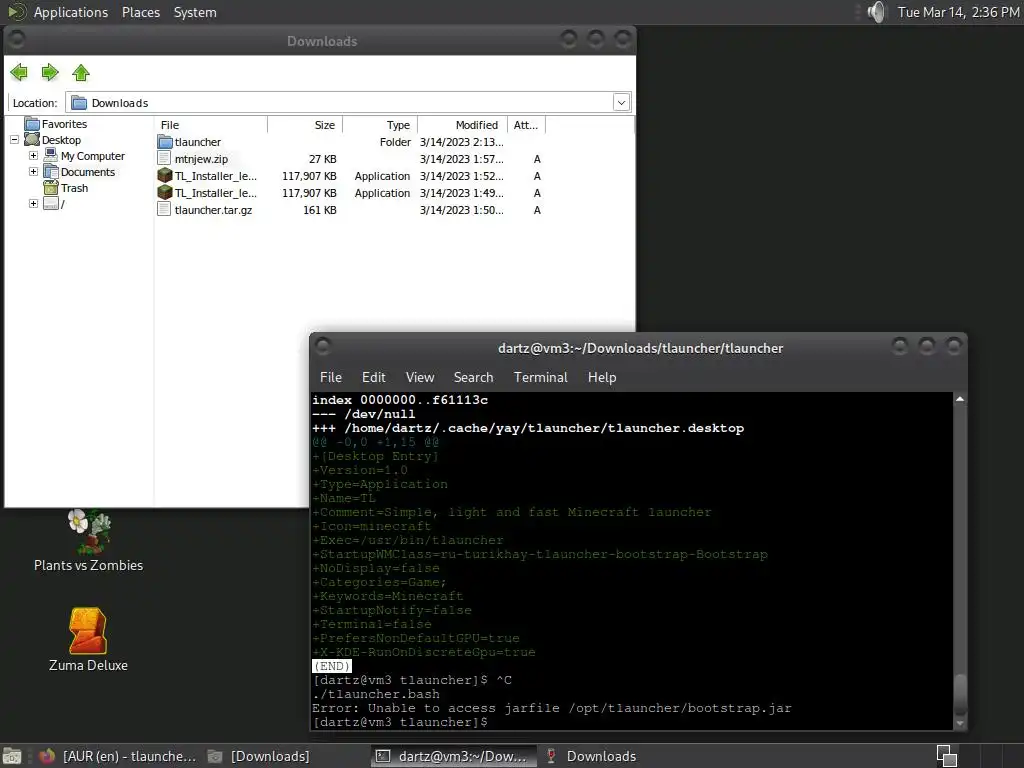Screen dimensions: 1024x768
Task: Collapse the Desktop tree node
Action: [14, 140]
